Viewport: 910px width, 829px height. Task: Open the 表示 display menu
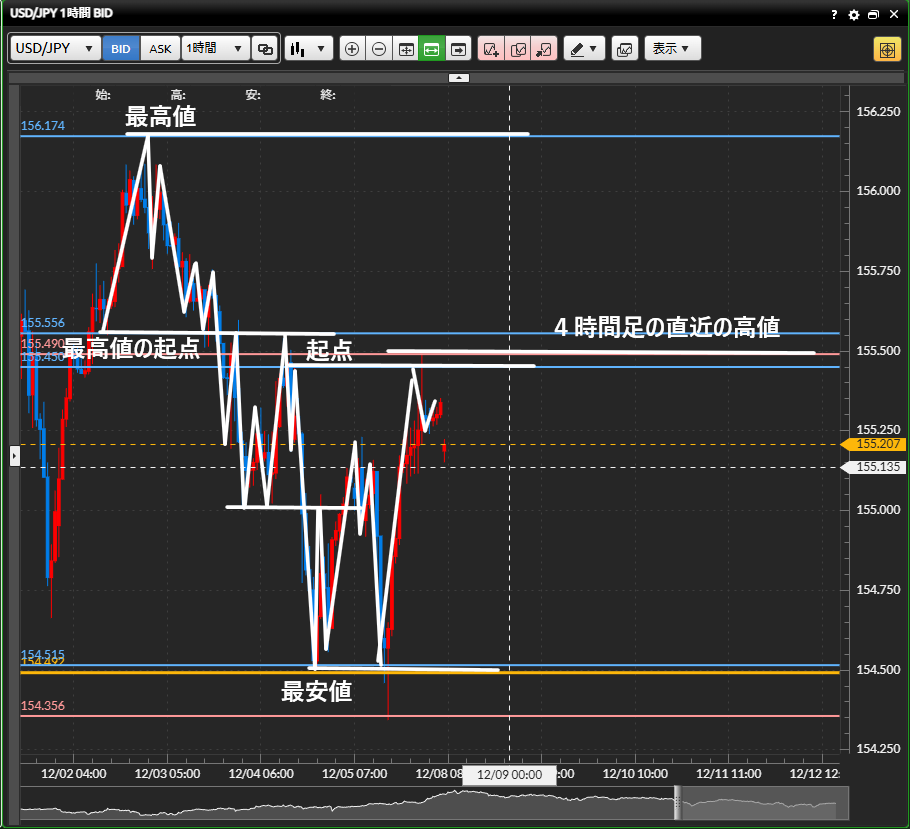(x=672, y=48)
